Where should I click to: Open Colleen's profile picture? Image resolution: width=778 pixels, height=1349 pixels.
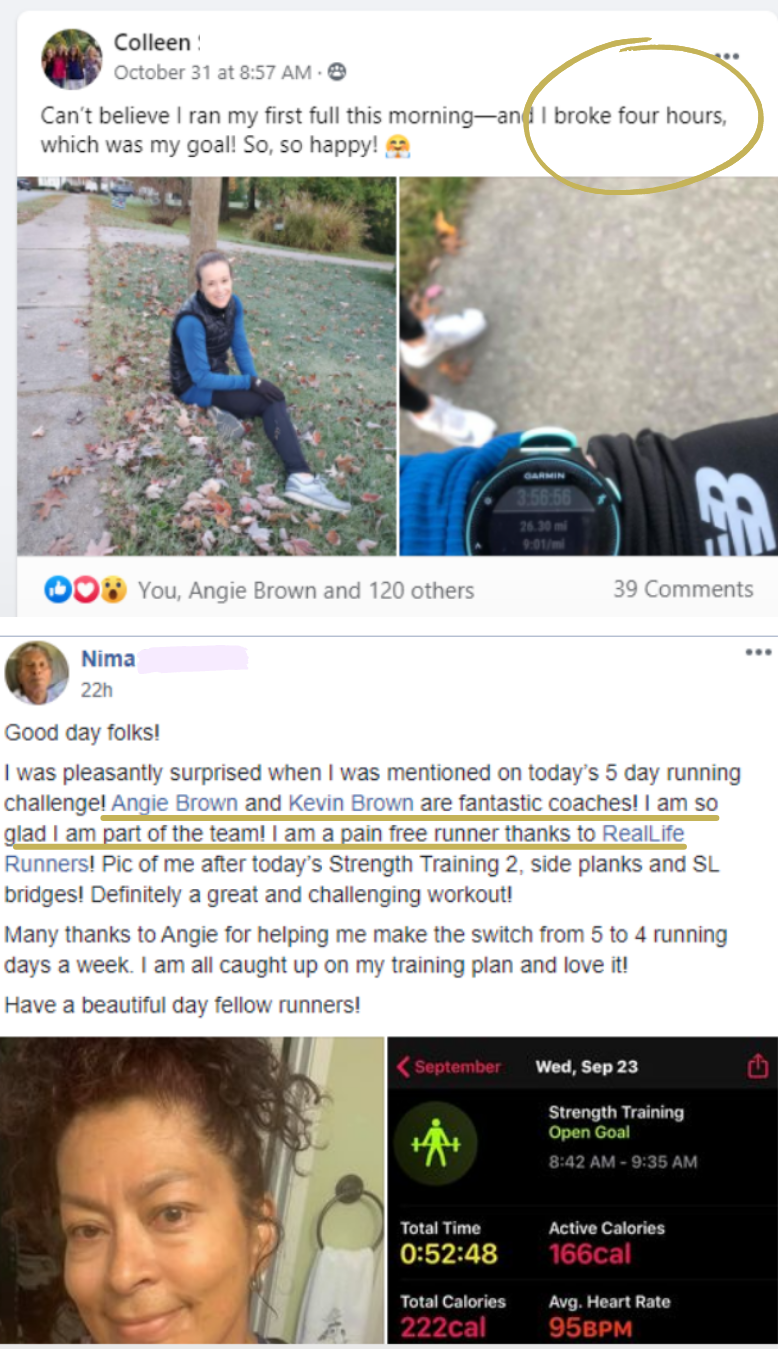coord(71,58)
